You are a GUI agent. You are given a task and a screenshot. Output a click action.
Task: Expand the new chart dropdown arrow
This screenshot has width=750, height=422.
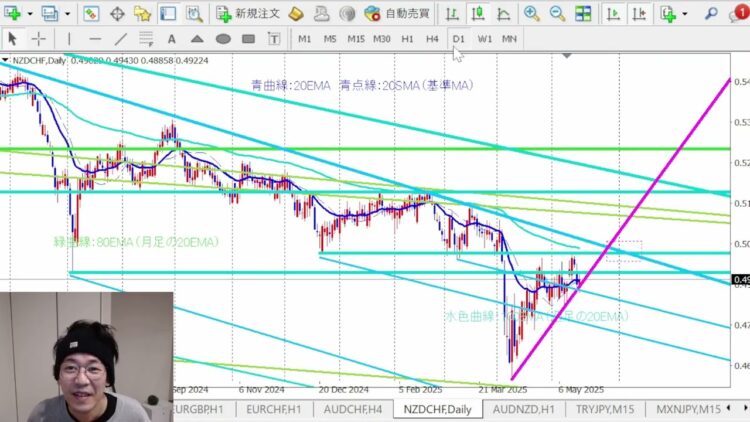click(x=31, y=14)
